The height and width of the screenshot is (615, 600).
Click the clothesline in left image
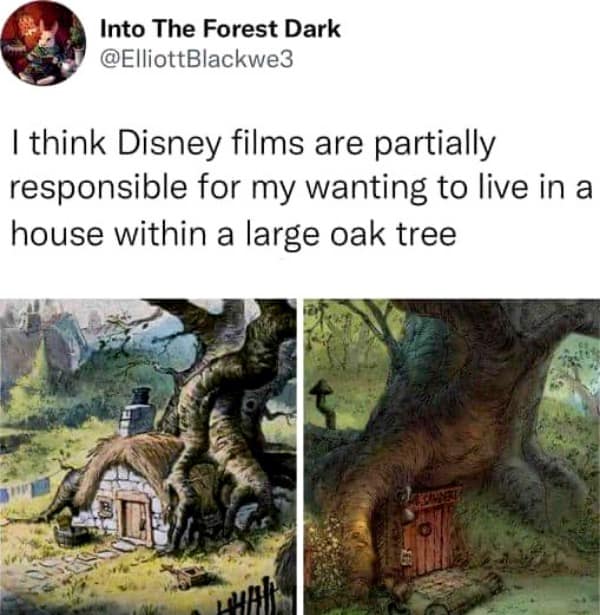tap(25, 489)
